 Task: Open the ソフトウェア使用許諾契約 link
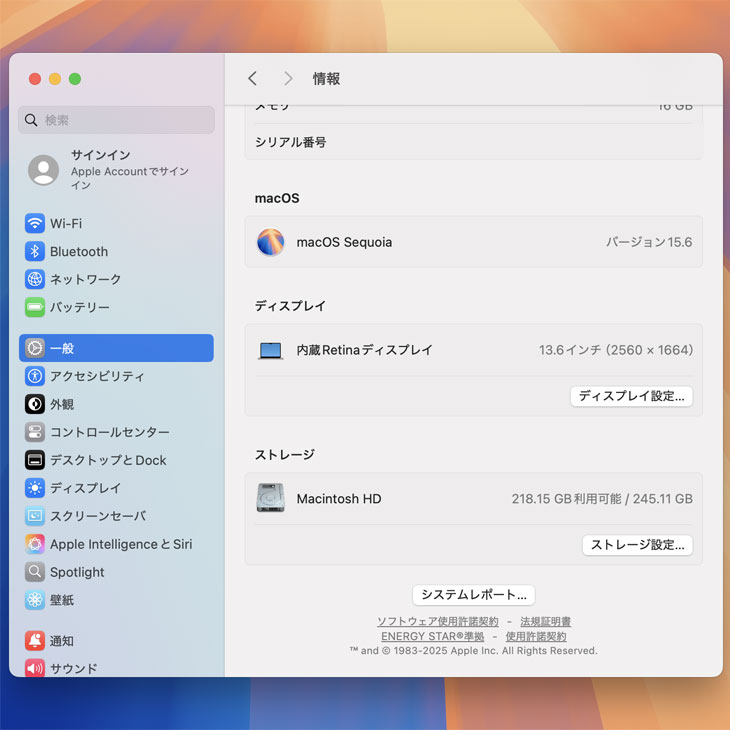(x=437, y=622)
